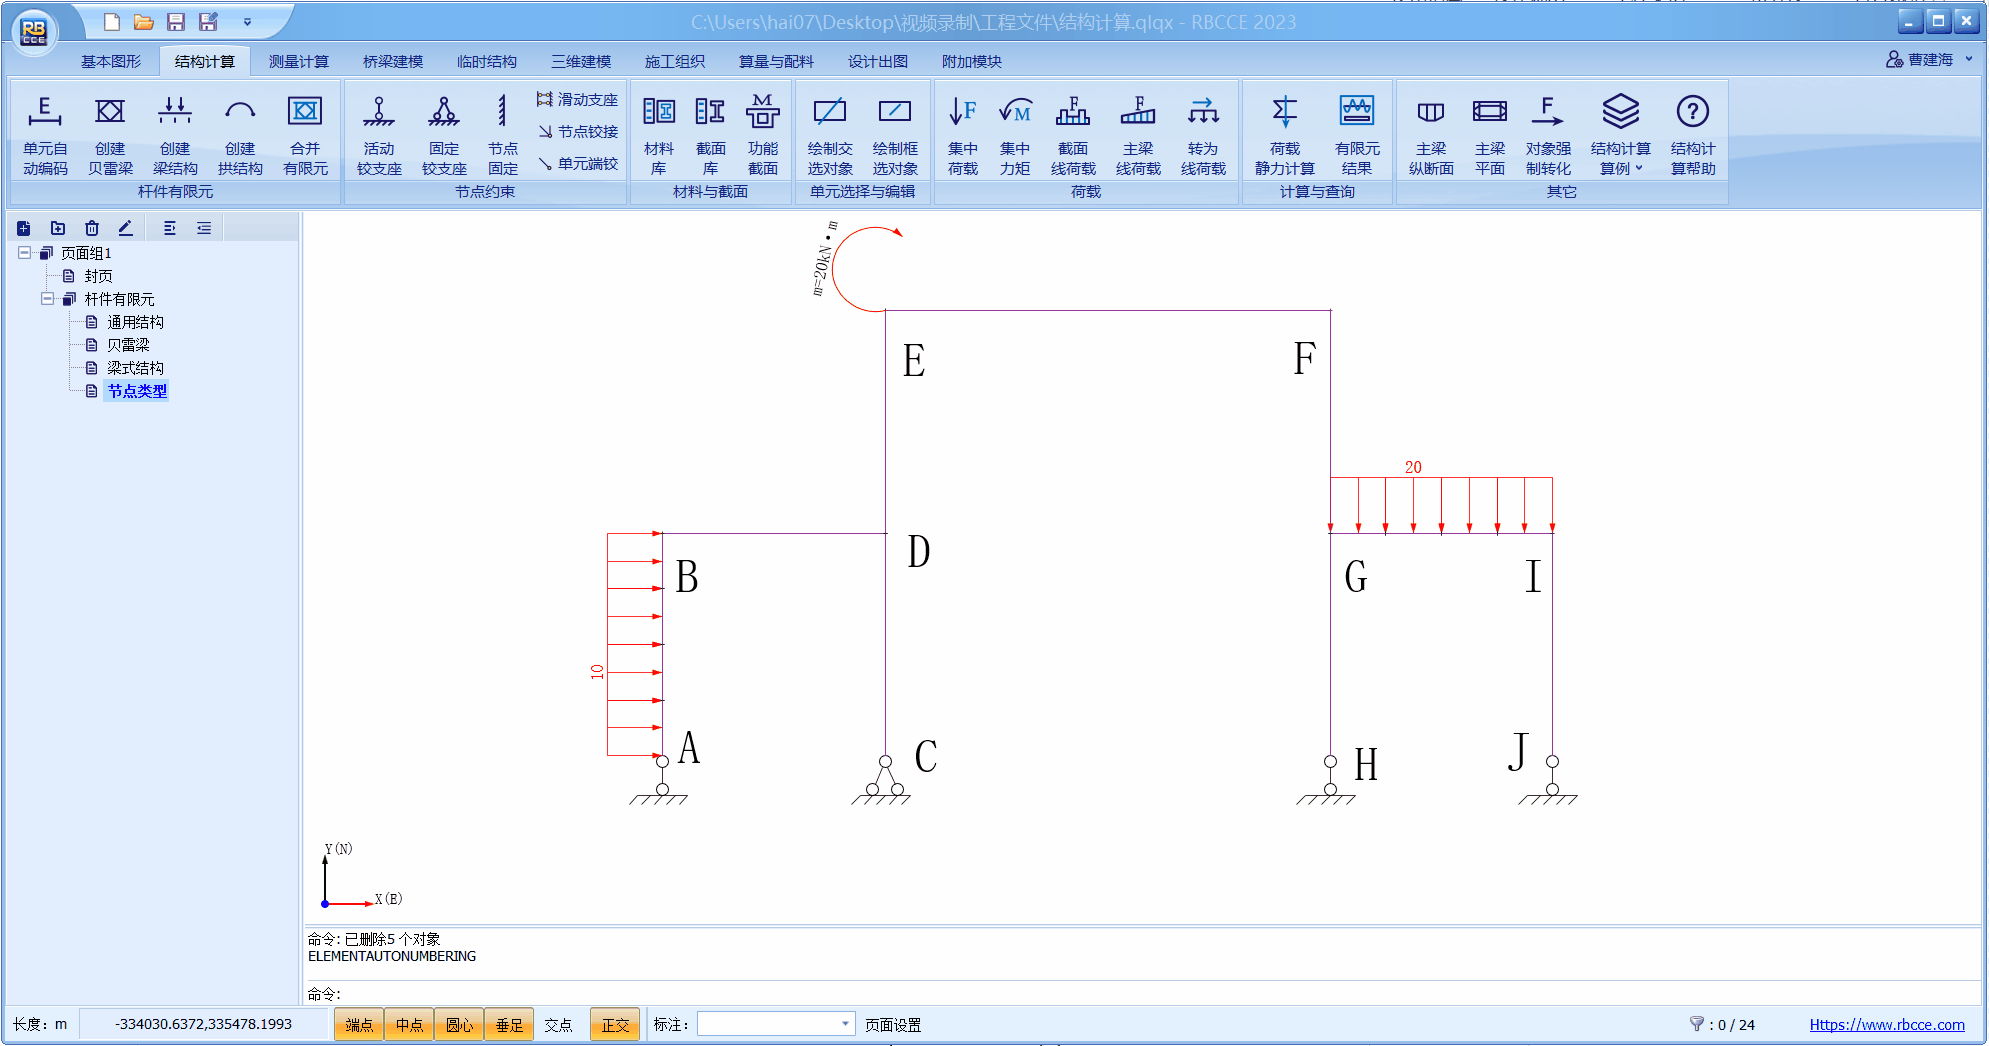Click the 页面设置 page setup button
This screenshot has width=1989, height=1046.
pyautogui.click(x=893, y=1025)
